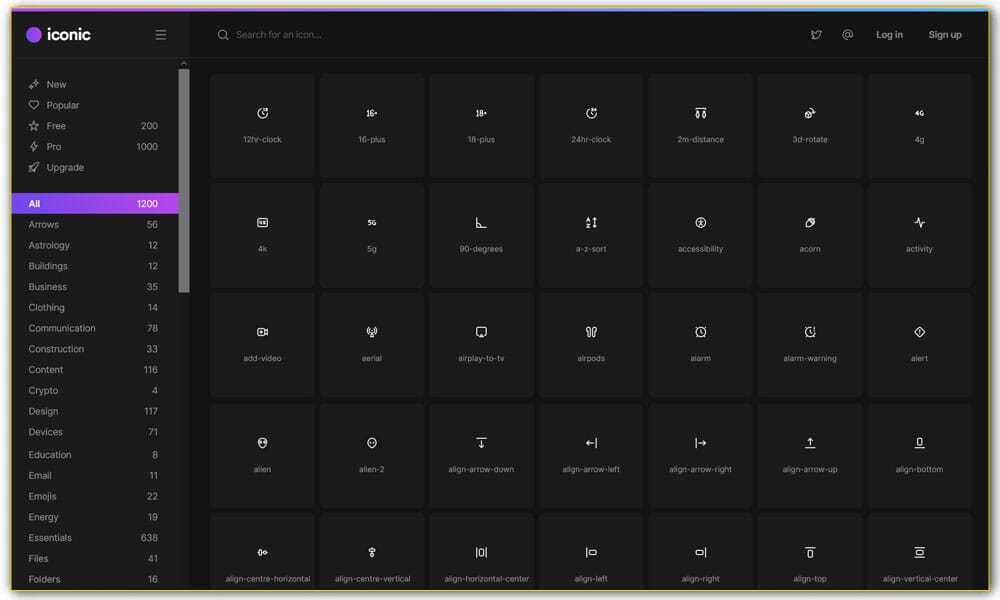Click the add-video icon
This screenshot has height=600, width=1000.
click(x=262, y=345)
